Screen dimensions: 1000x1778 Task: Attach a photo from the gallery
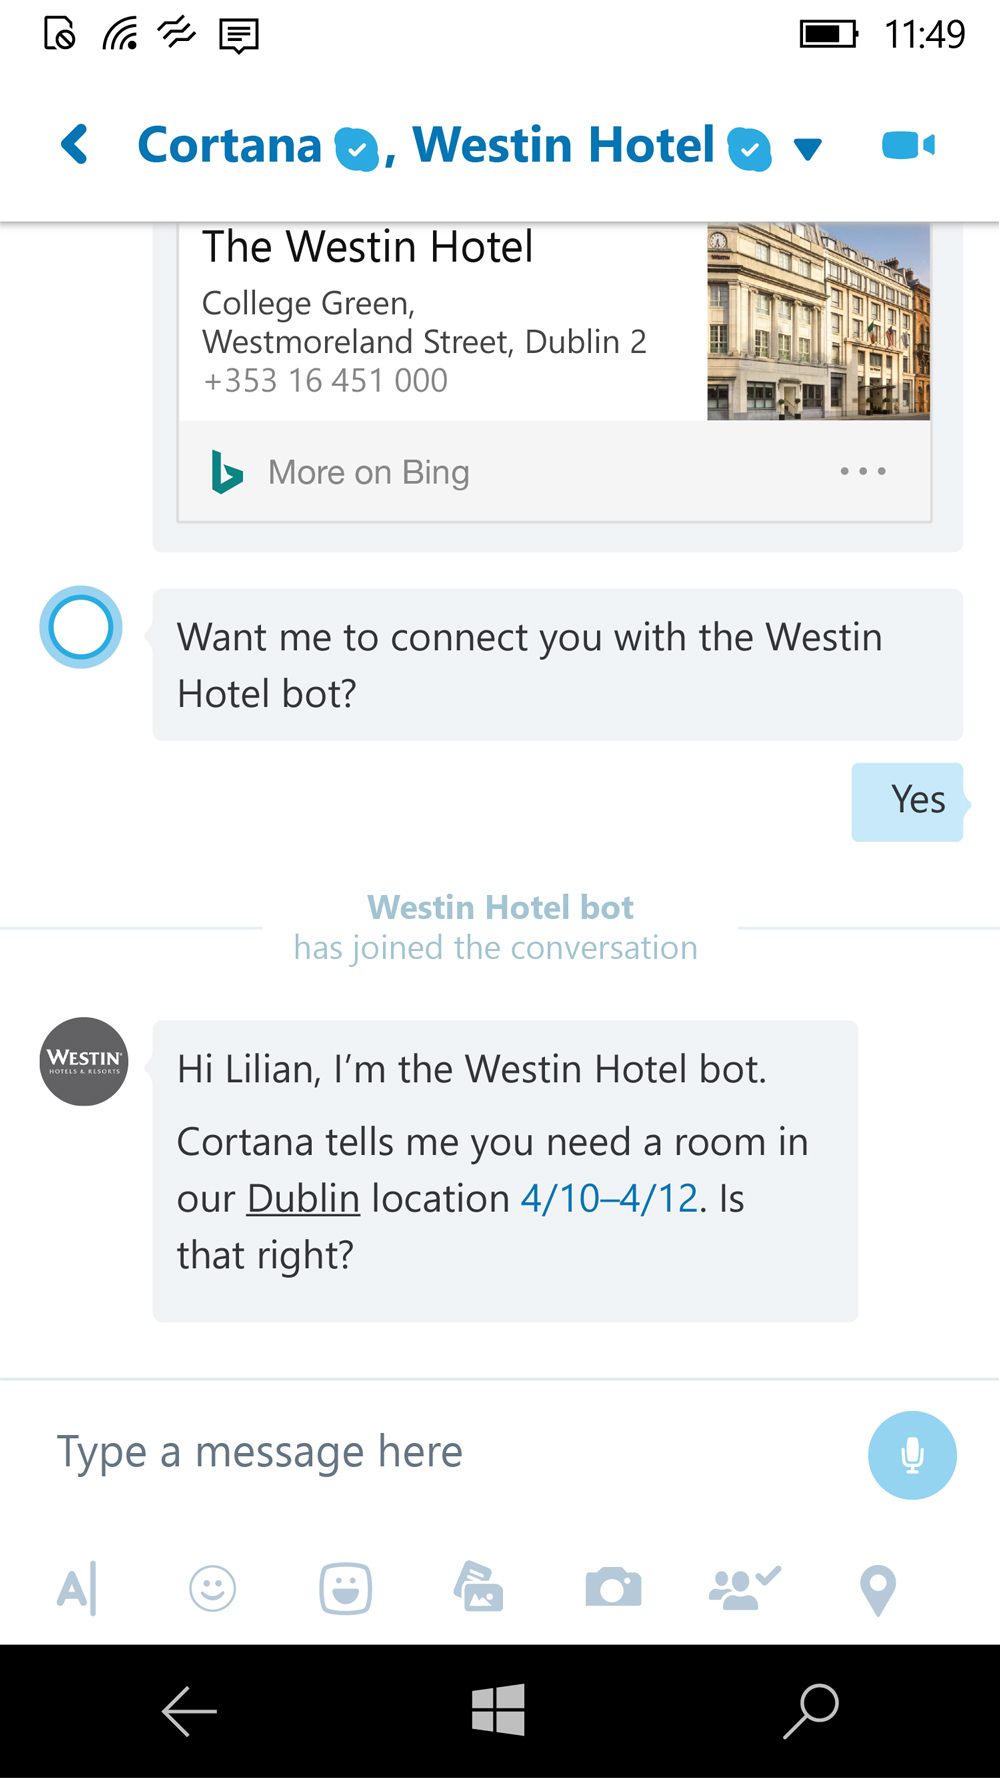click(479, 1586)
